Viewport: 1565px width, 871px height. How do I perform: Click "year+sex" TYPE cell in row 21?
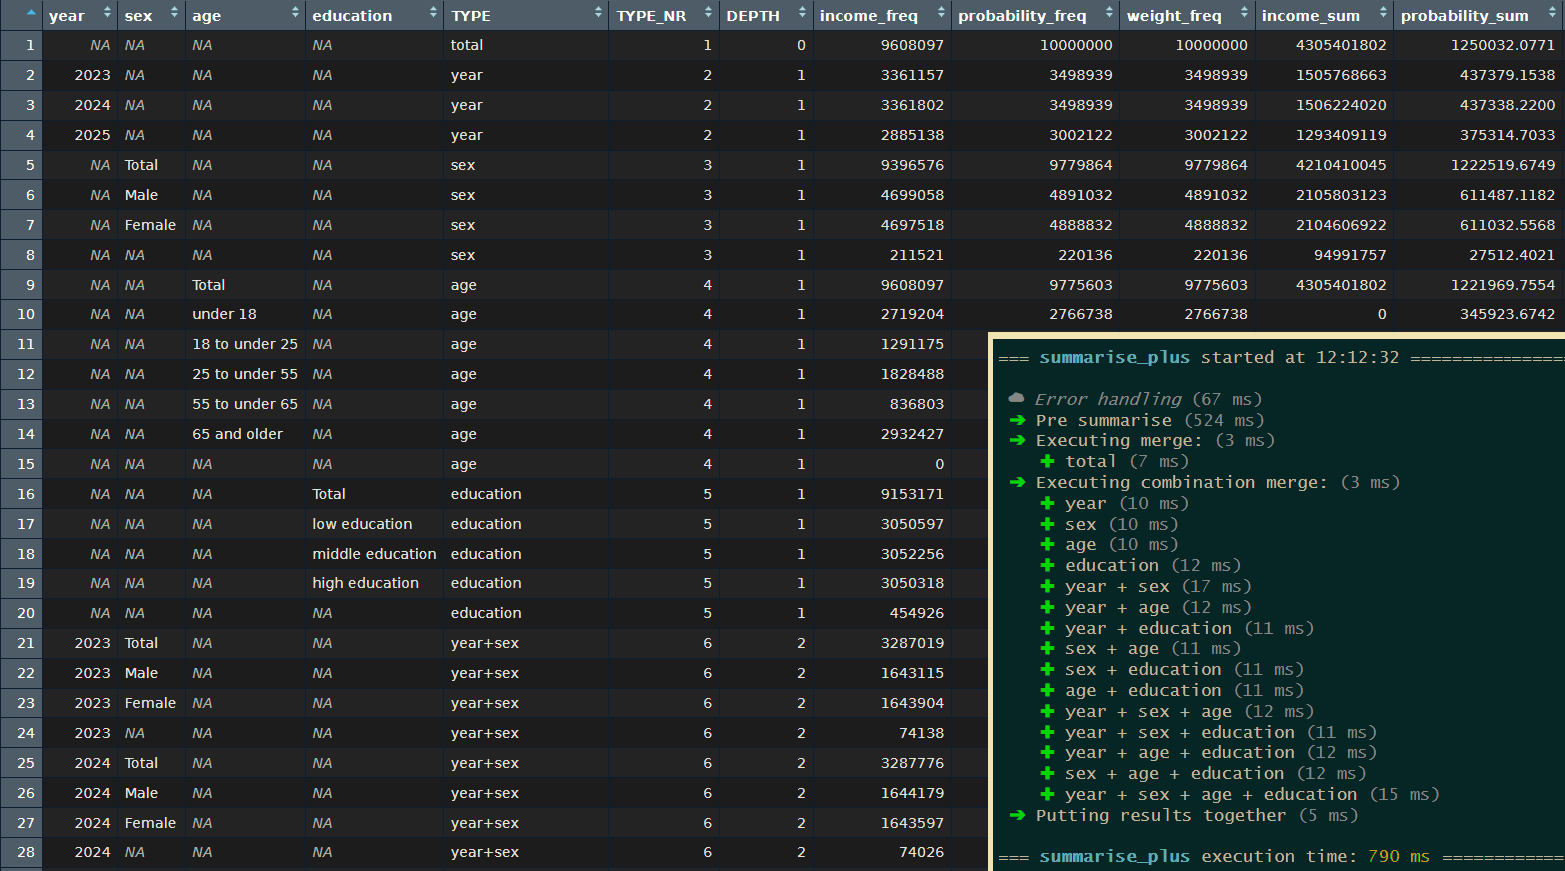[x=484, y=643]
